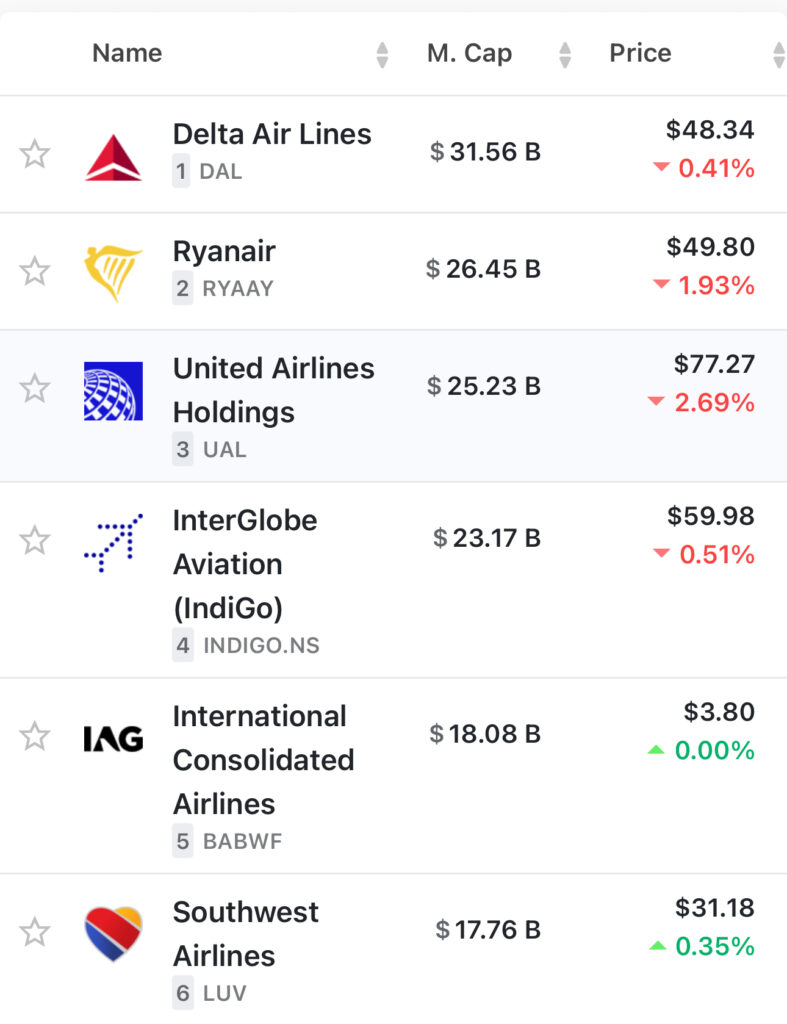Star Delta Air Lines as favorite
Image resolution: width=787 pixels, height=1024 pixels.
35,154
